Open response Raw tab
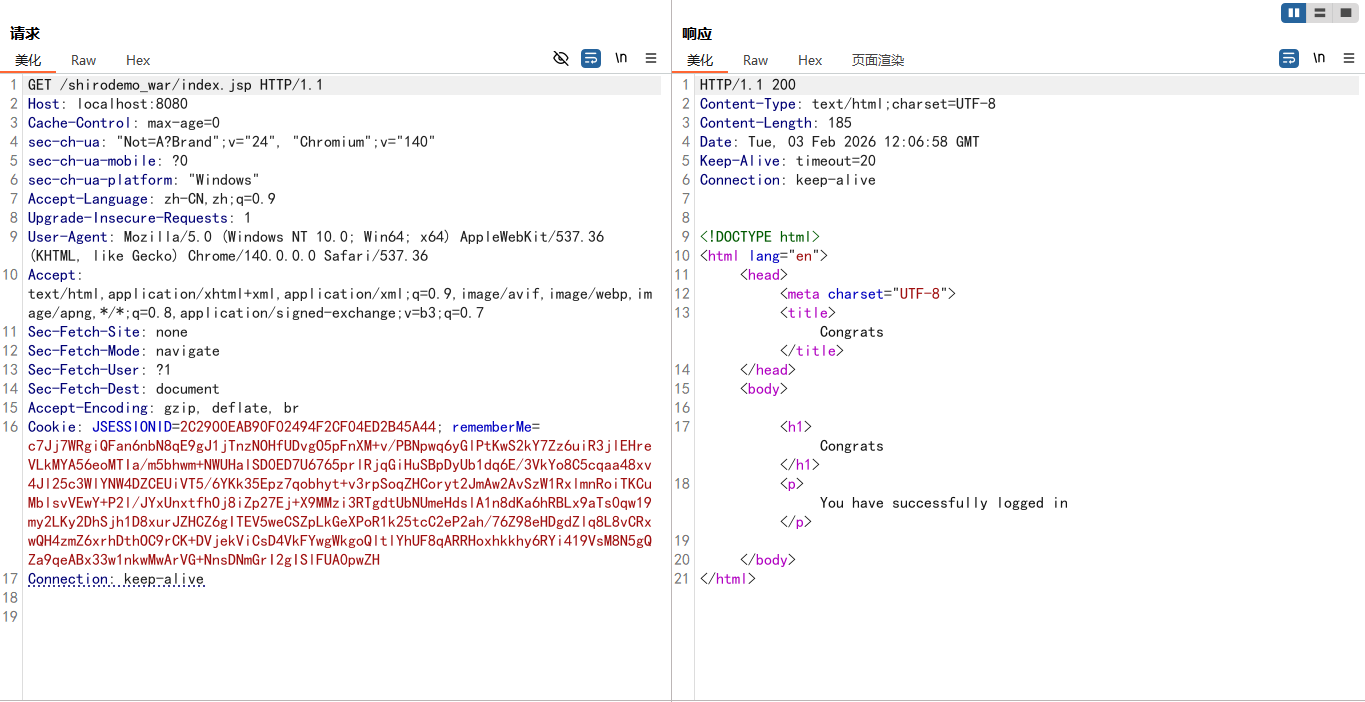Image resolution: width=1365 pixels, height=702 pixels. tap(756, 60)
